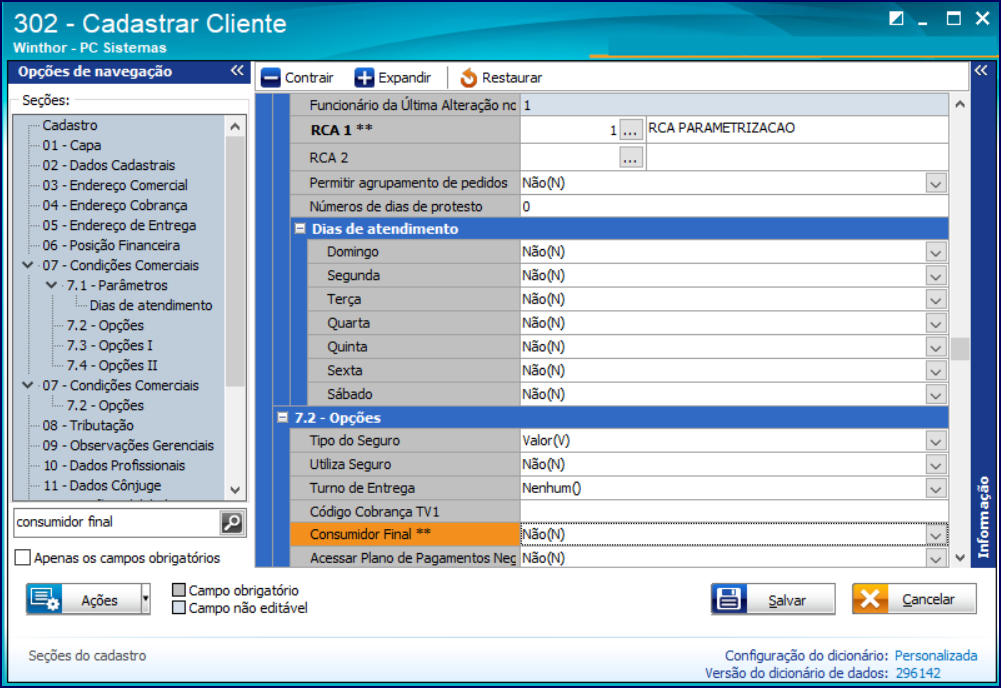Screen dimensions: 1001x688
Task: Select 04 - Endereço Cobrança section
Action: [115, 206]
